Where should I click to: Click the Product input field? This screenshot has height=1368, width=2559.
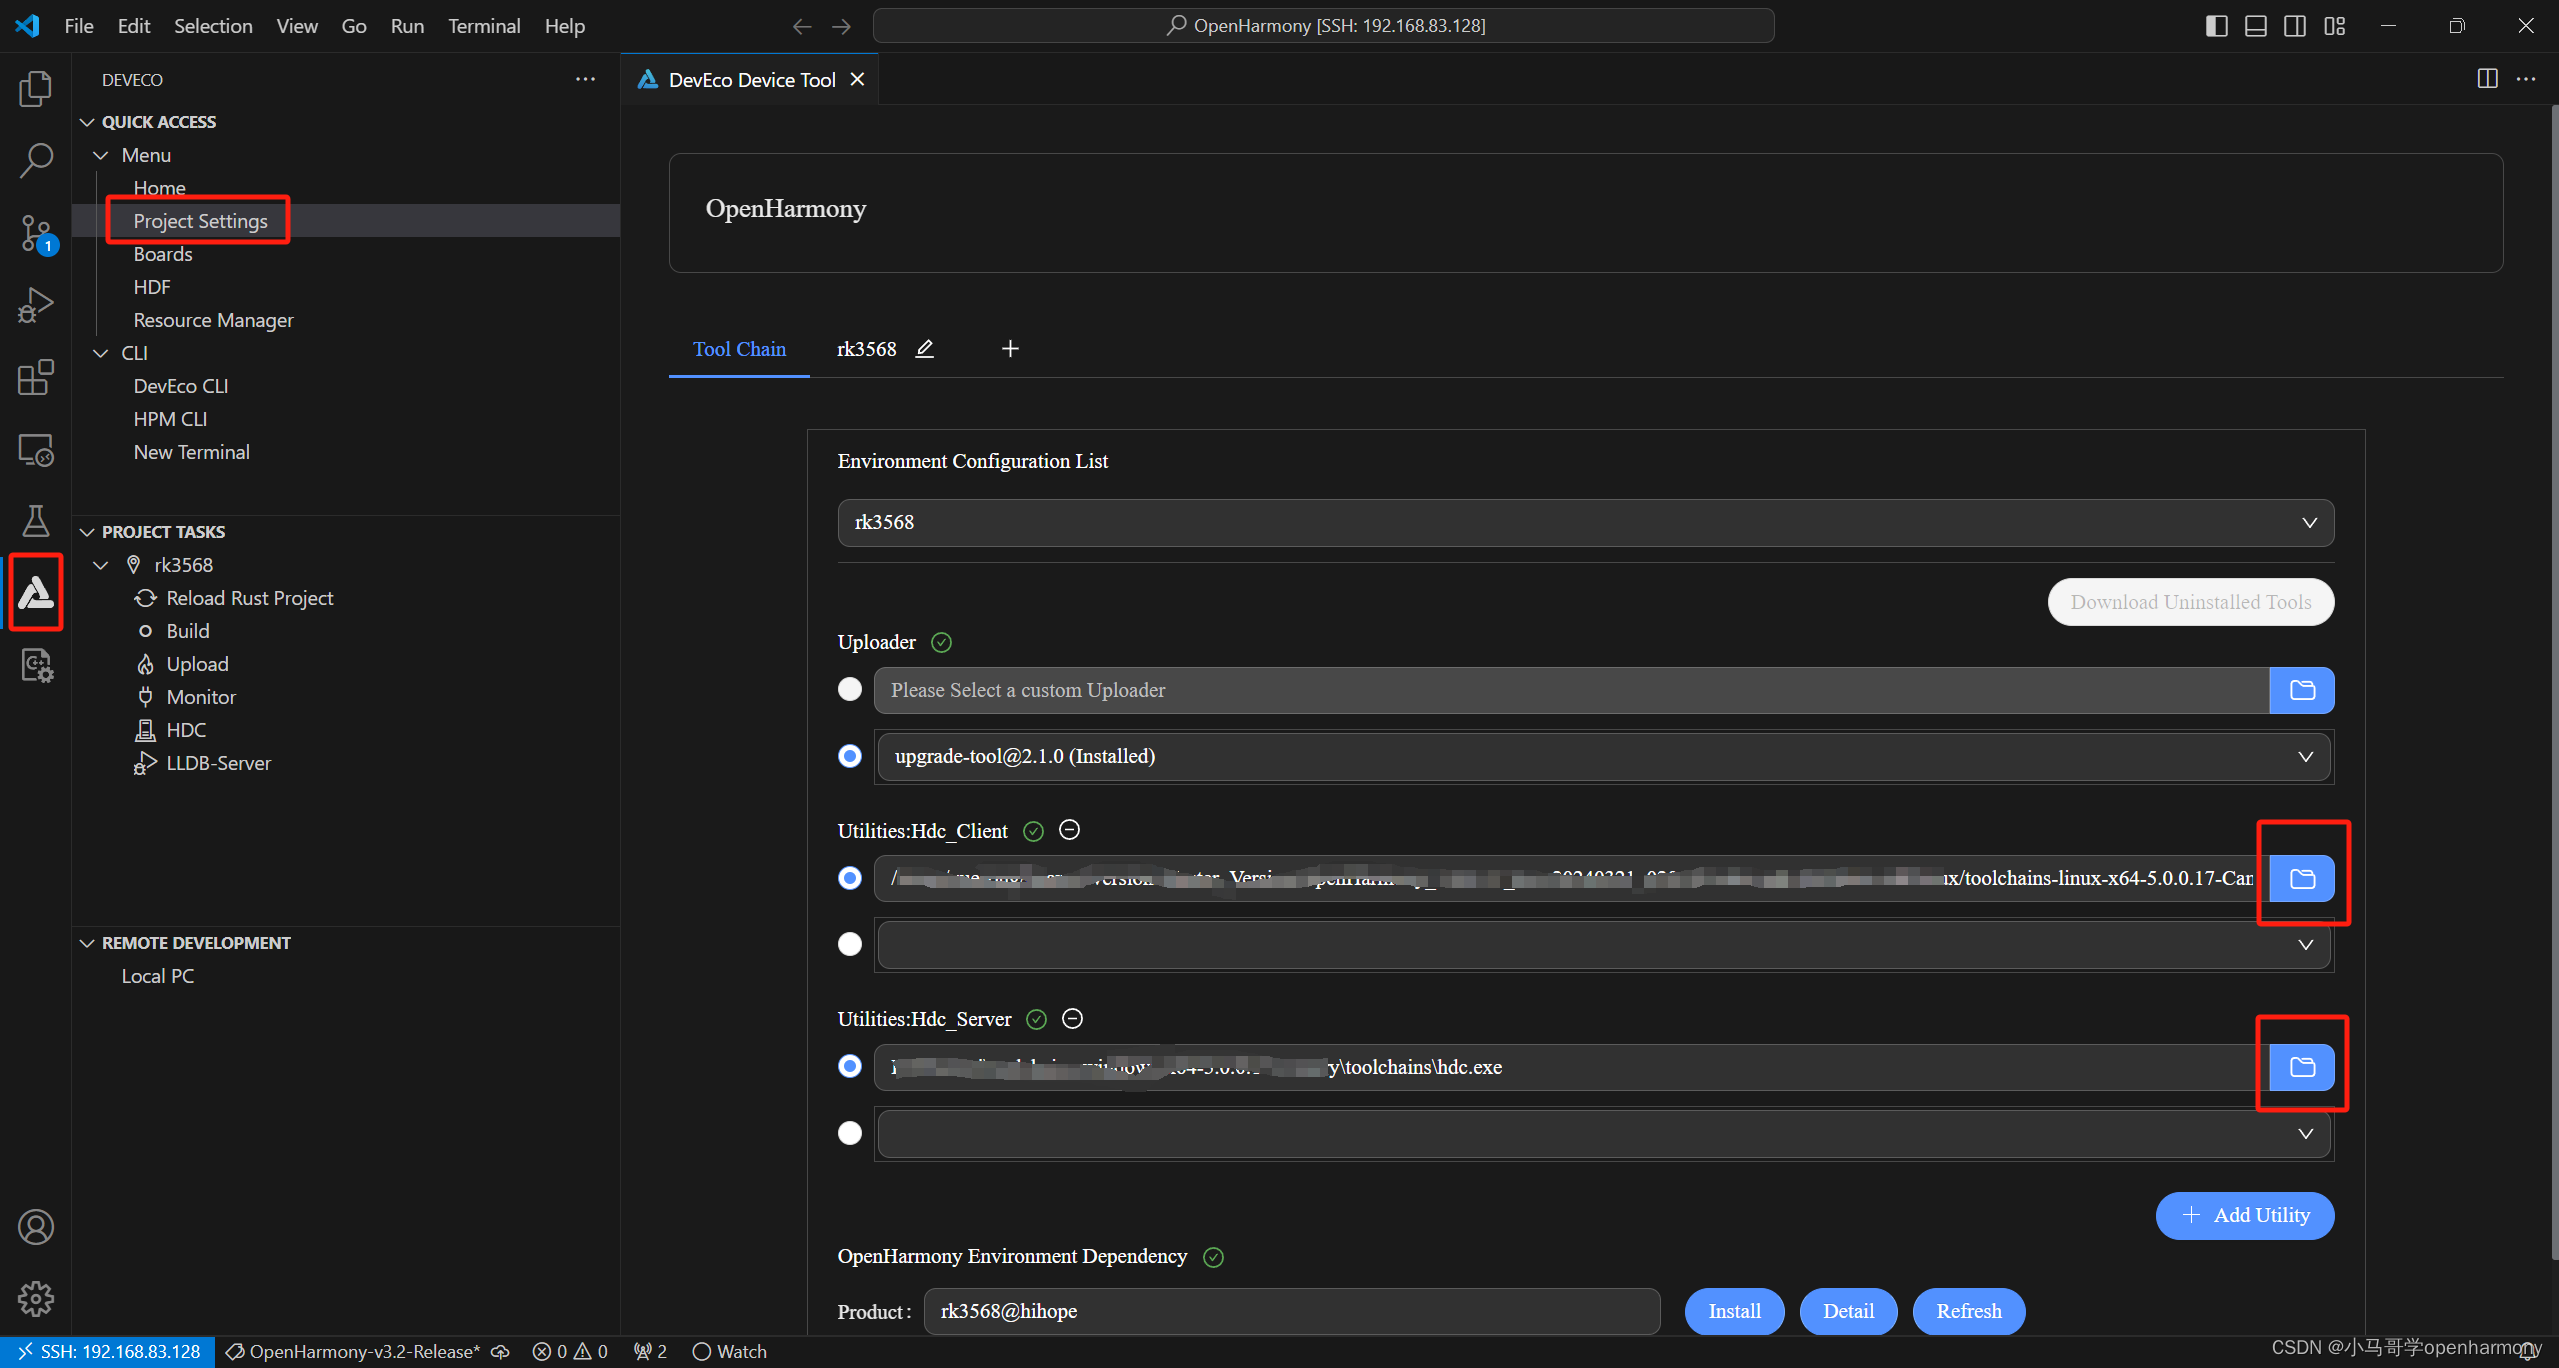pyautogui.click(x=1290, y=1311)
